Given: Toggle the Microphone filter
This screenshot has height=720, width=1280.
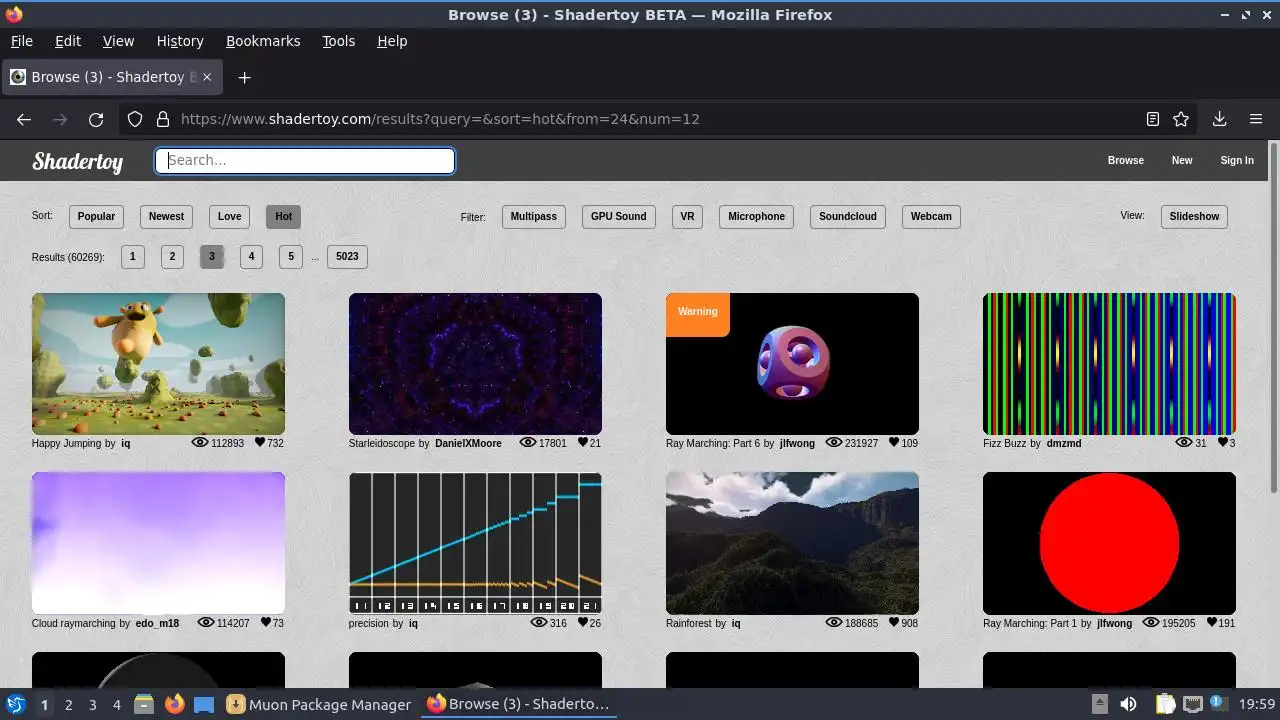Looking at the screenshot, I should point(756,216).
